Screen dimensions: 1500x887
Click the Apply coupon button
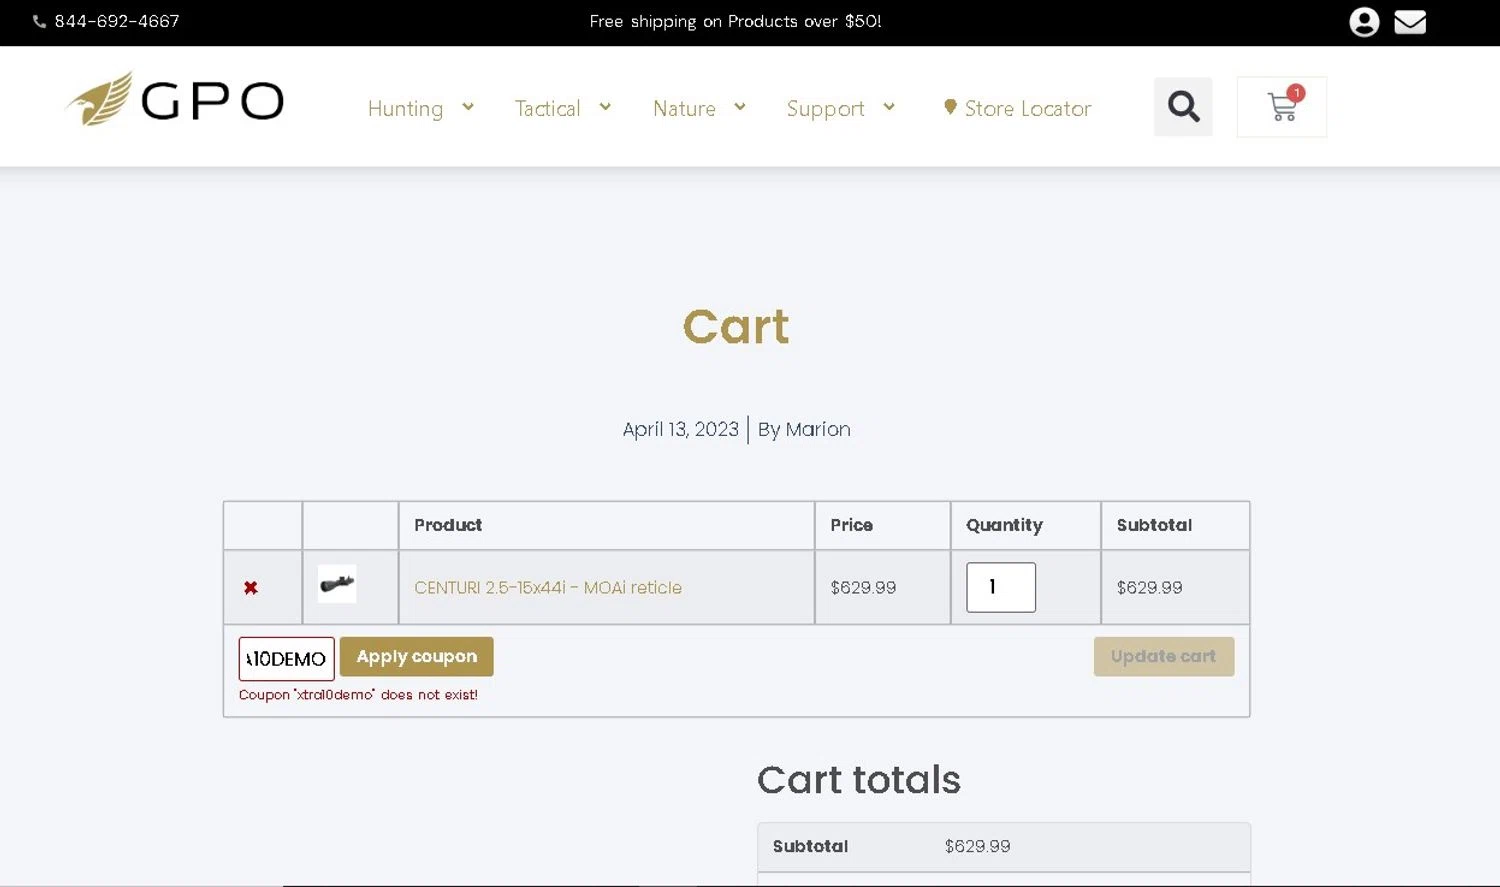click(x=416, y=657)
